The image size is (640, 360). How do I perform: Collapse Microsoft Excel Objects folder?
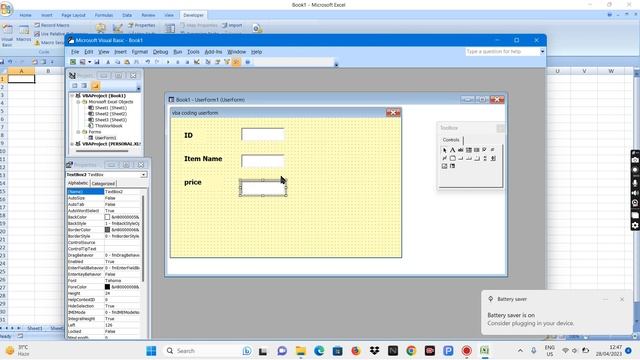[x=78, y=102]
